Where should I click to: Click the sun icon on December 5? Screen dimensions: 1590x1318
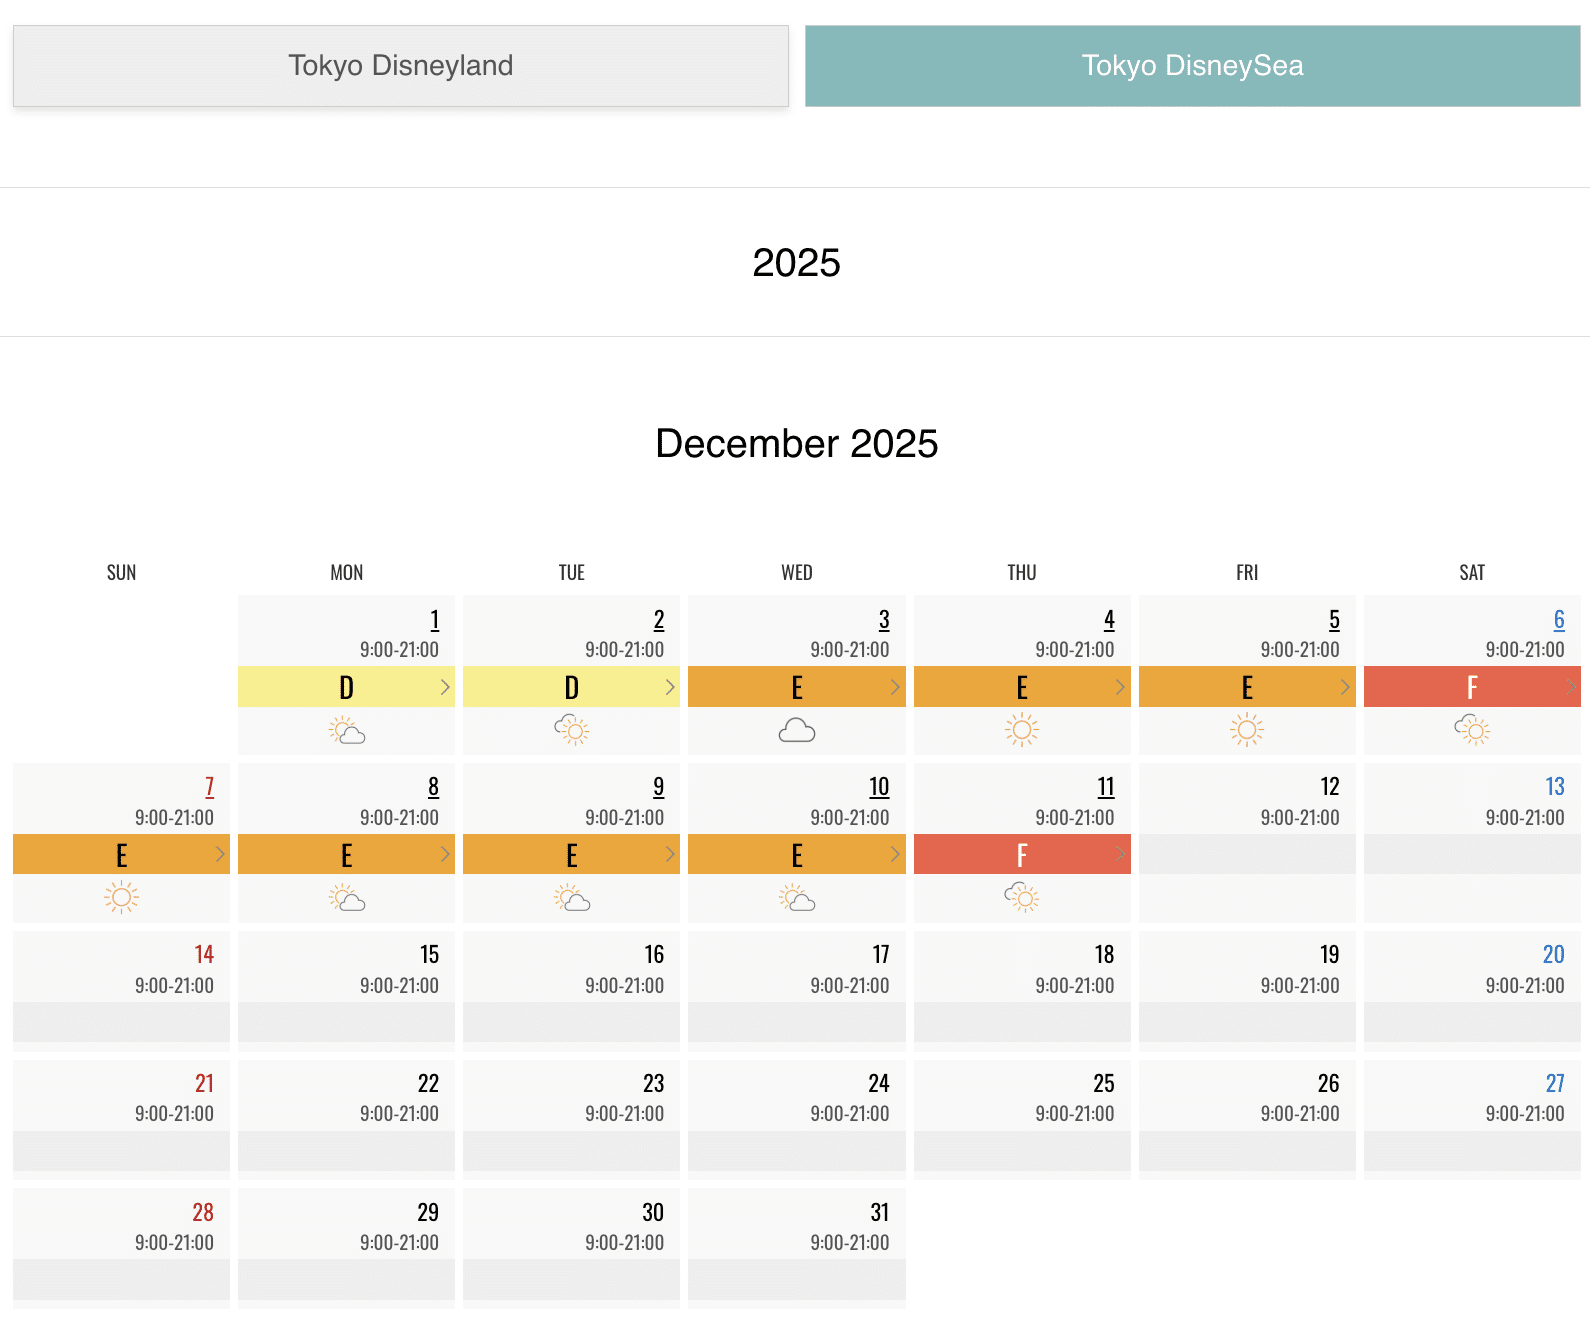click(1247, 730)
